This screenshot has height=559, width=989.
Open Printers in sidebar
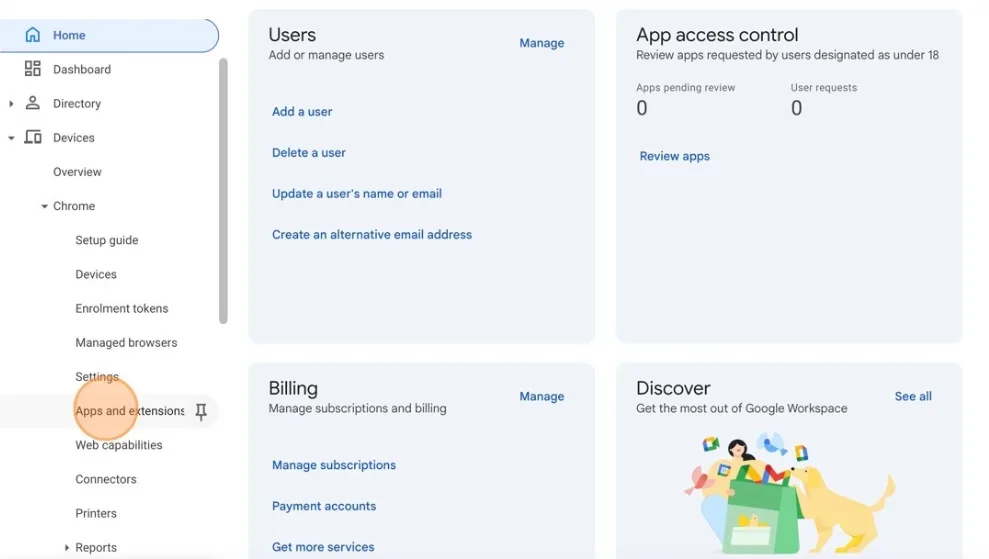tap(96, 513)
